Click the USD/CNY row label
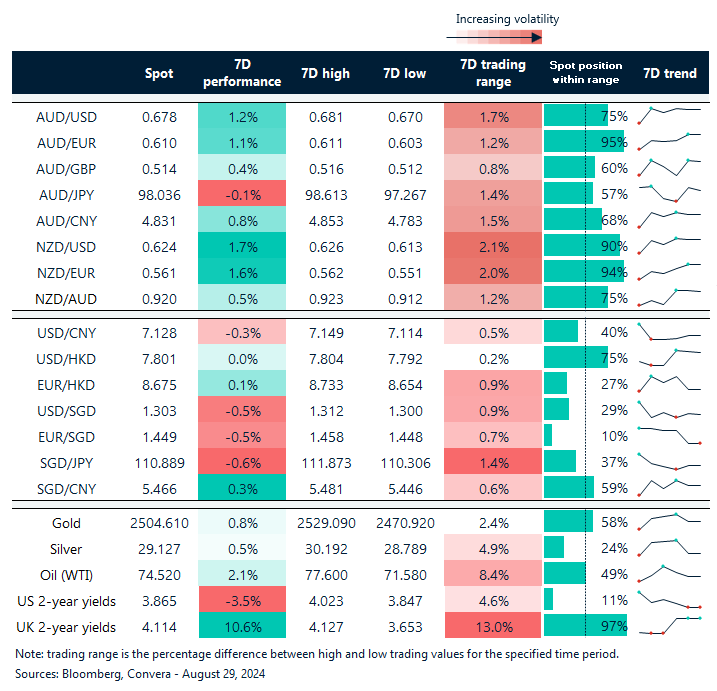The height and width of the screenshot is (691, 717). 67,331
